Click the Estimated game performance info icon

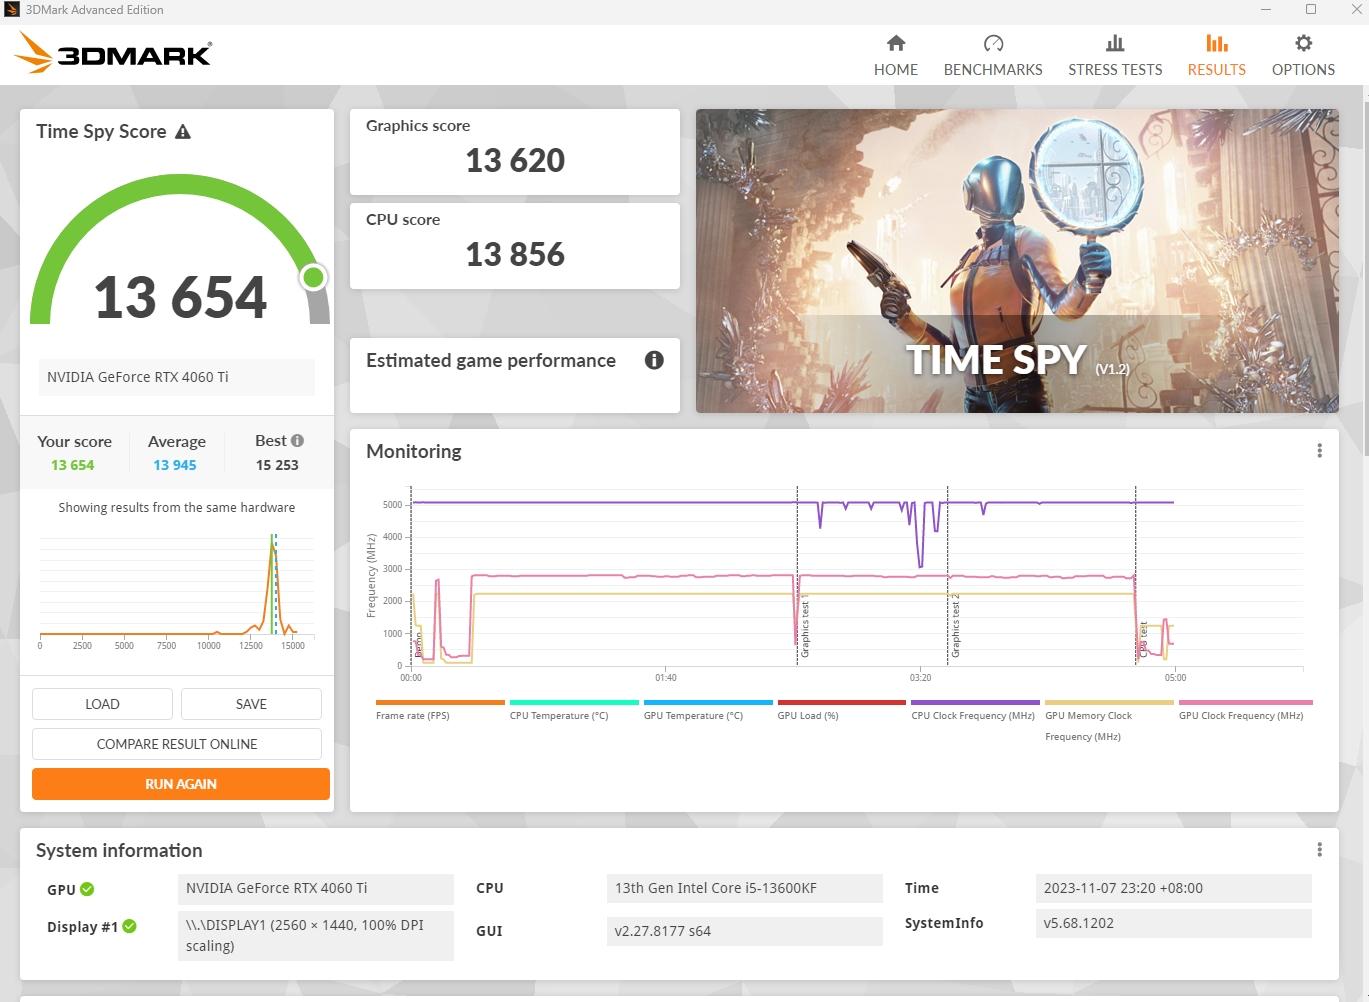(654, 360)
